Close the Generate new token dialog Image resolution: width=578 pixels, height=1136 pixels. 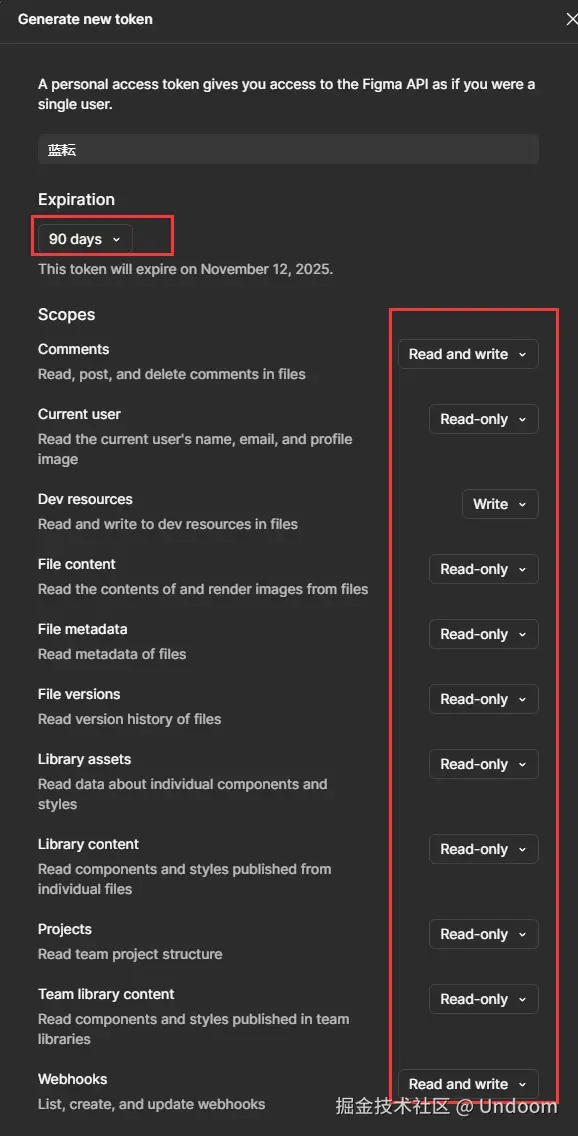[x=571, y=20]
